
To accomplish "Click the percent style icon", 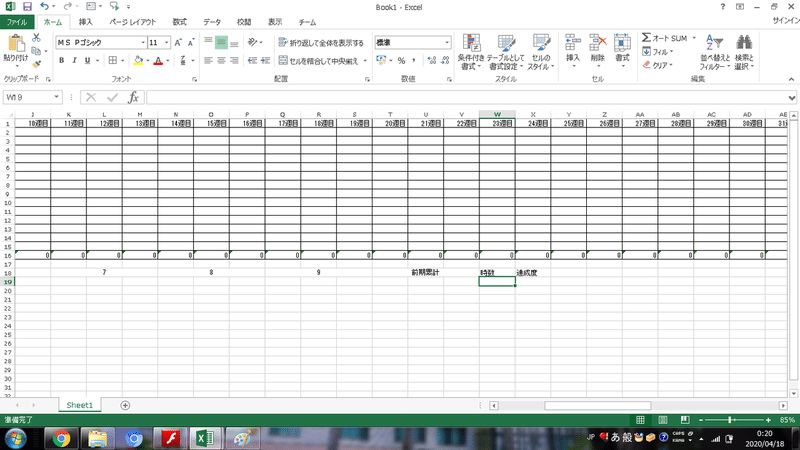I will tap(402, 61).
